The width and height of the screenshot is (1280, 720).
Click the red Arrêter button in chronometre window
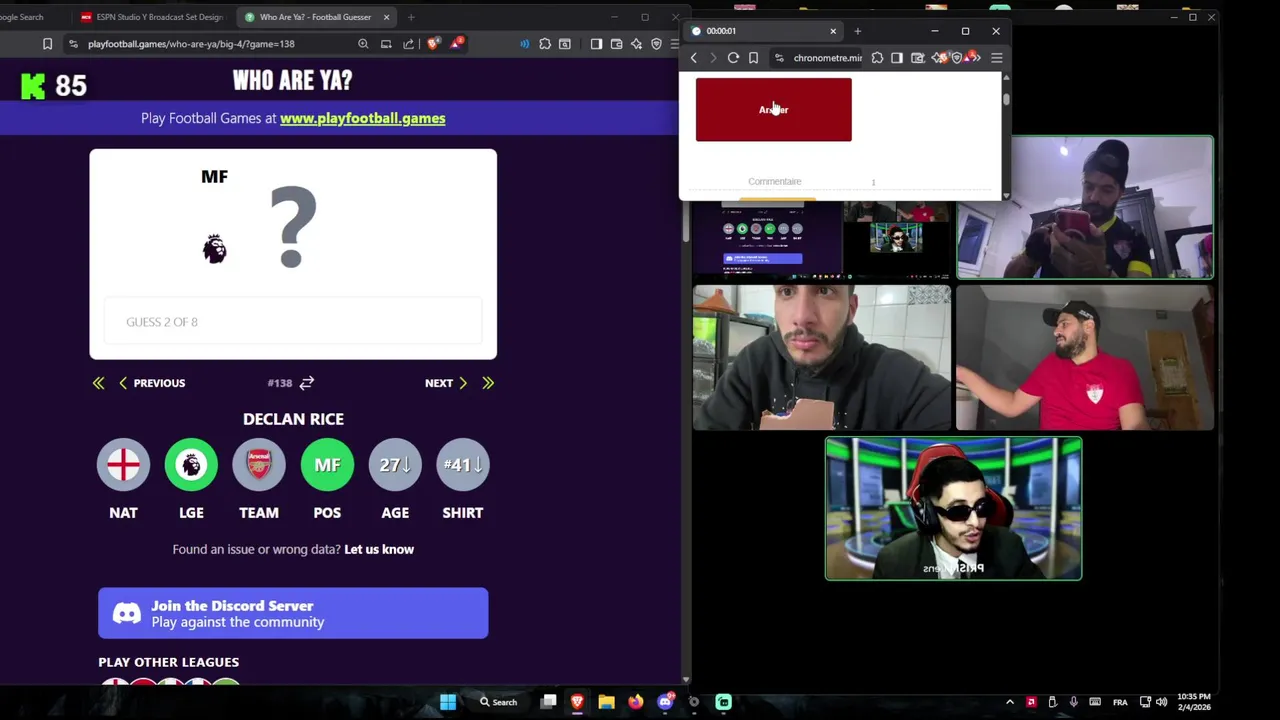tap(774, 110)
